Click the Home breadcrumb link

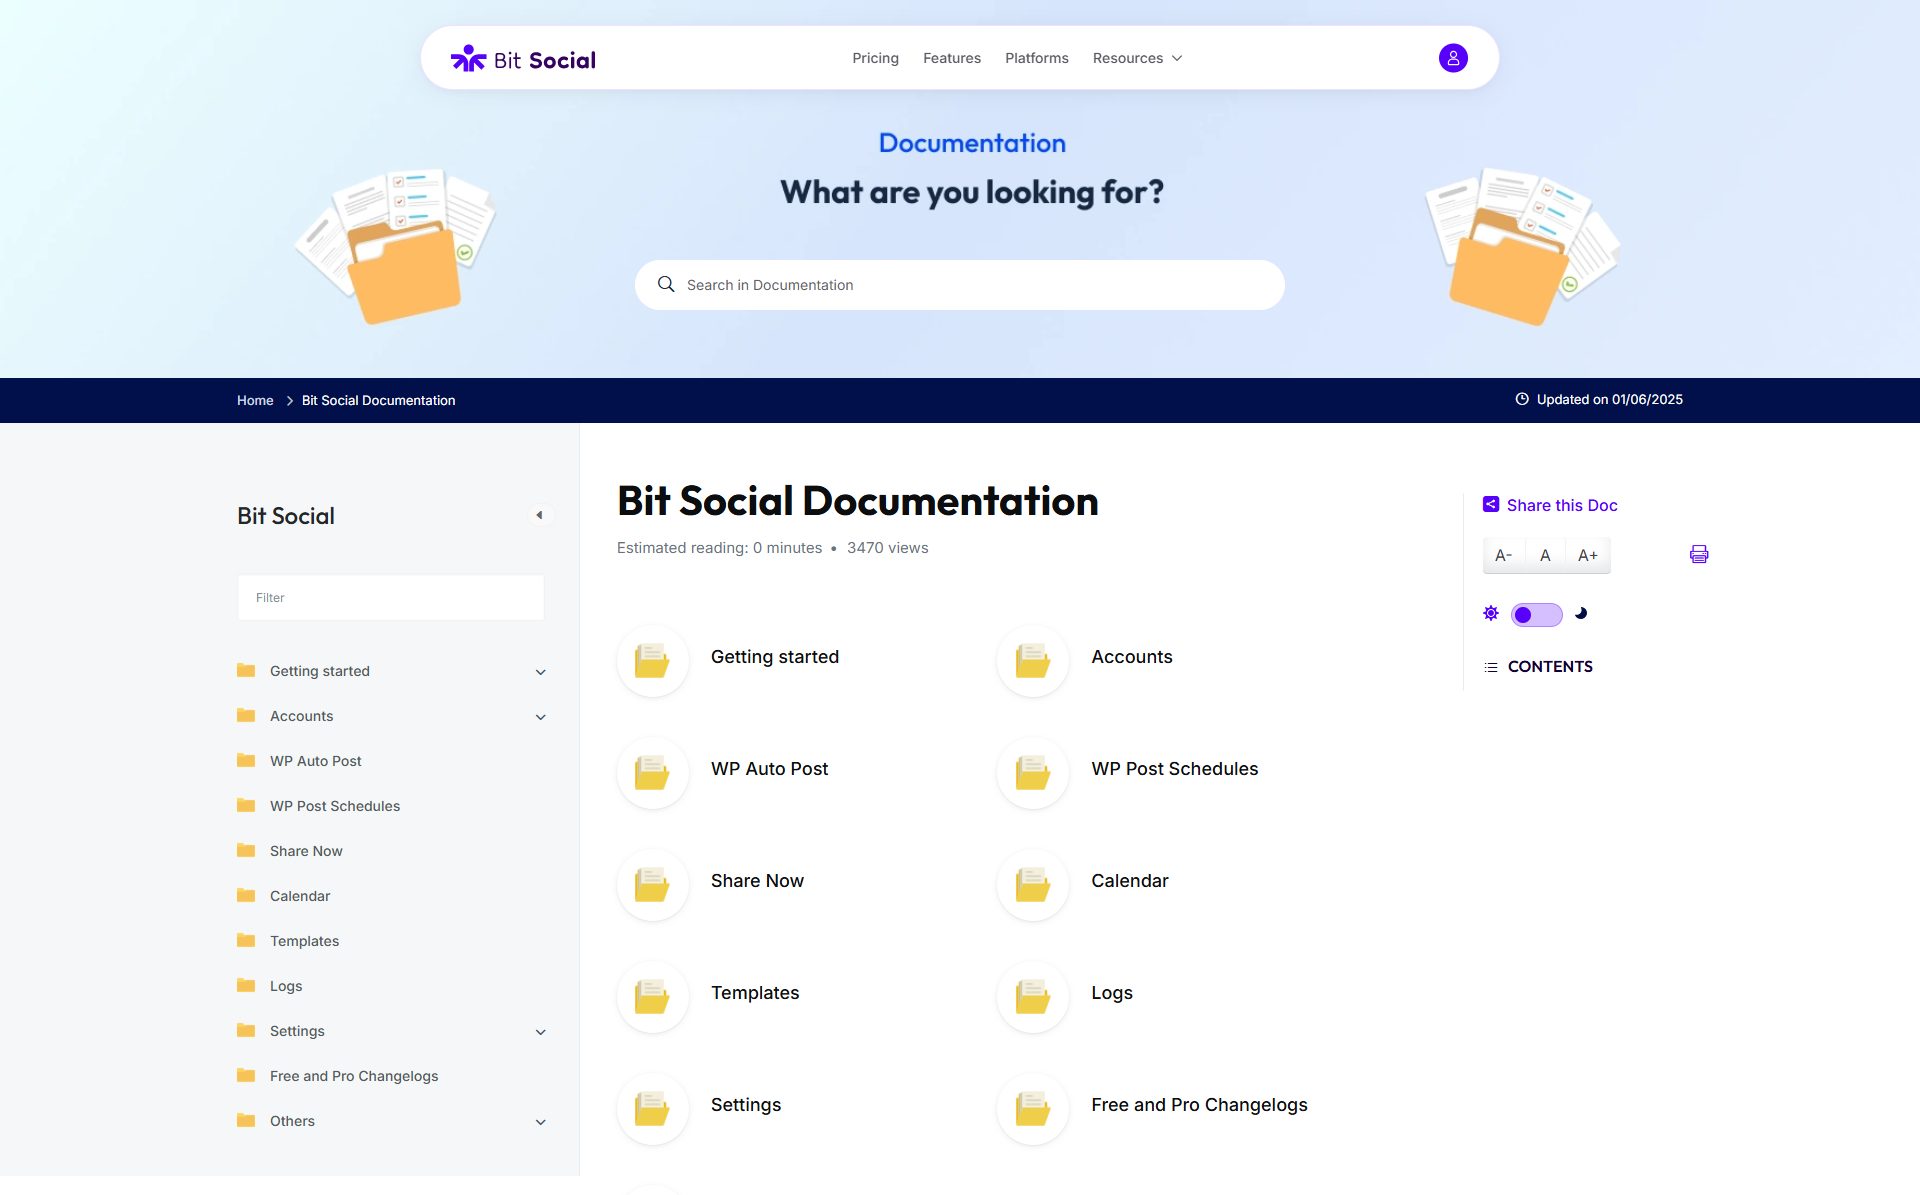tap(255, 400)
